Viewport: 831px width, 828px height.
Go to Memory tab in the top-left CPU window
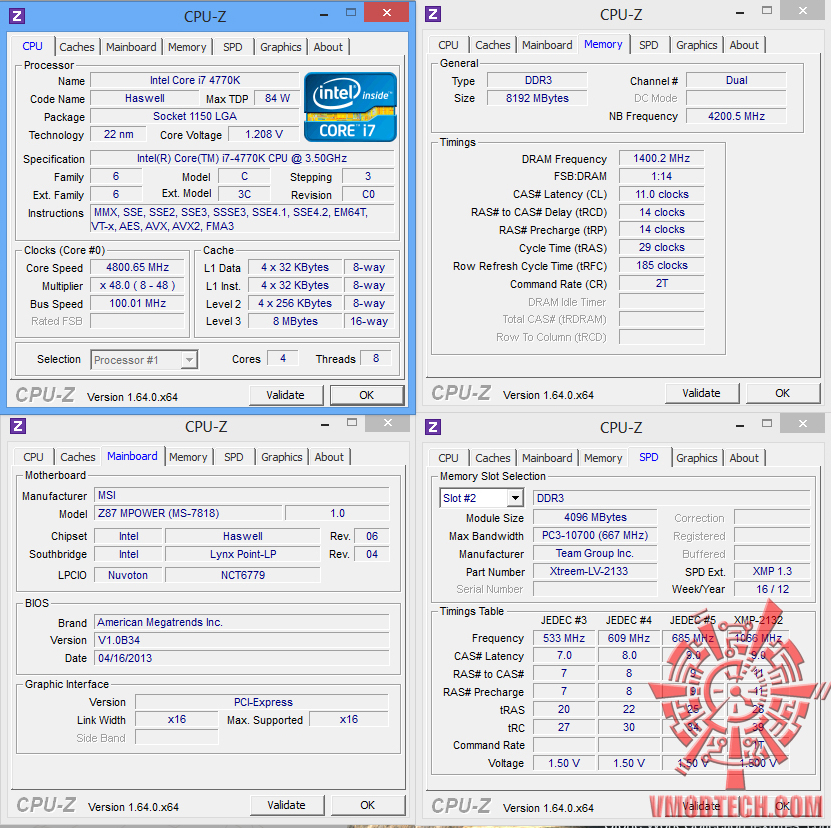pos(187,47)
